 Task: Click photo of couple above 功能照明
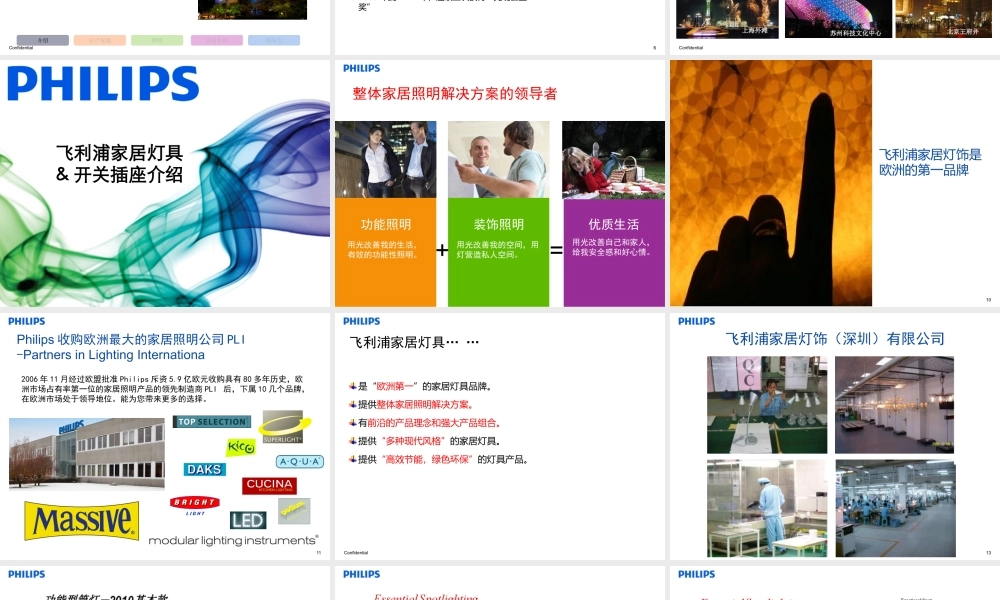[386, 159]
